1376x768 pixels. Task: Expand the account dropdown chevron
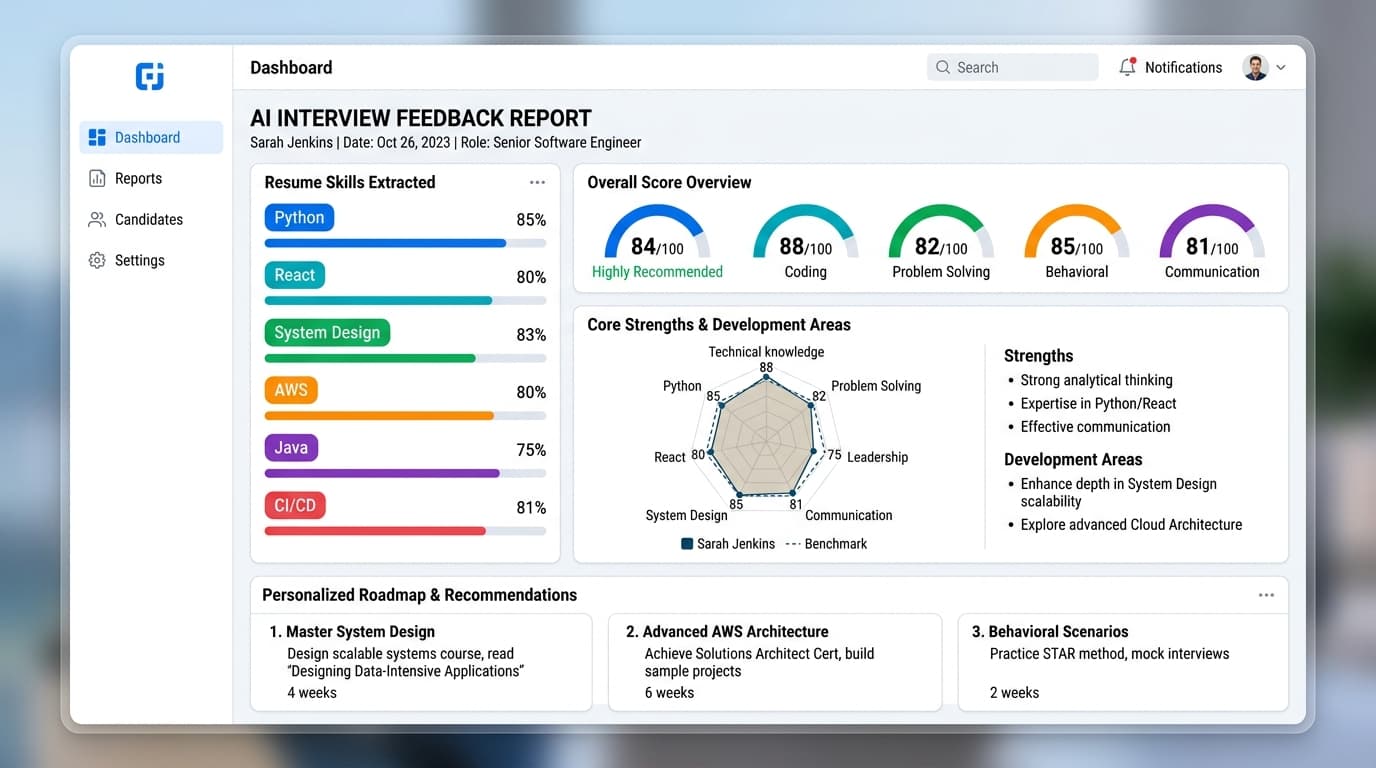click(1281, 68)
